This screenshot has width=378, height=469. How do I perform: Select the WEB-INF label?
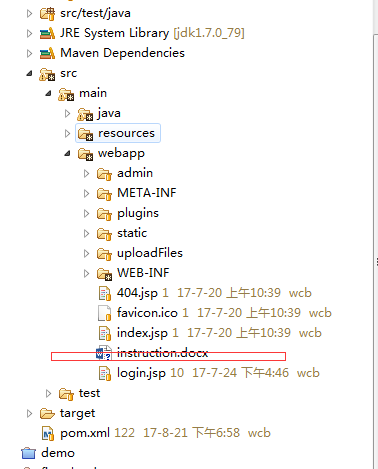(143, 273)
